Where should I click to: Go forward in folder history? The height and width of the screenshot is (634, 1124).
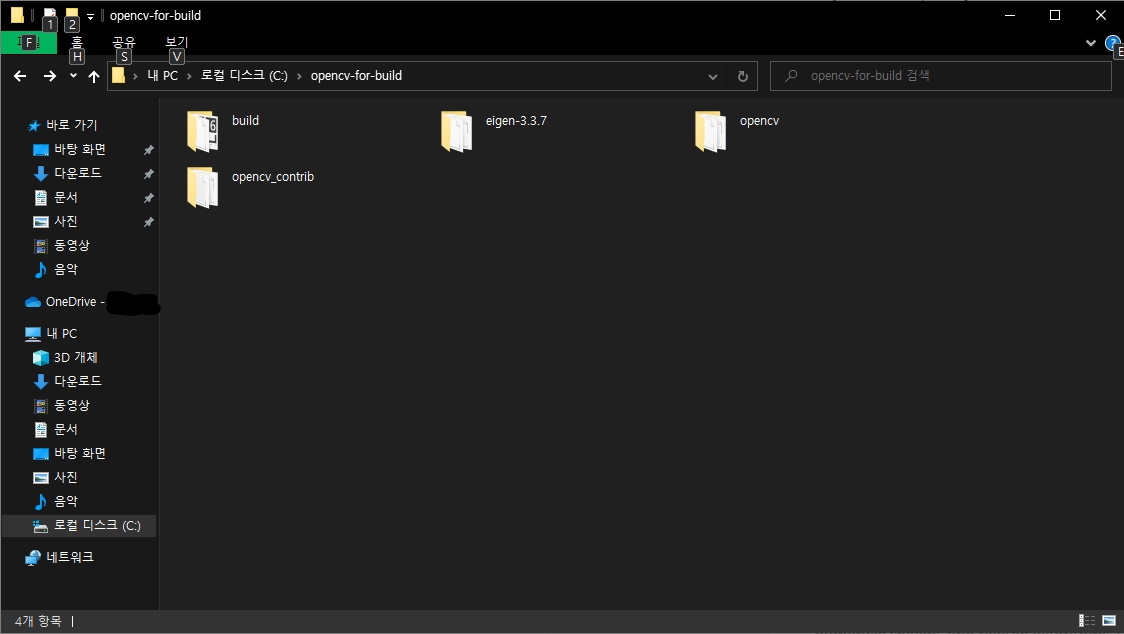pyautogui.click(x=49, y=76)
